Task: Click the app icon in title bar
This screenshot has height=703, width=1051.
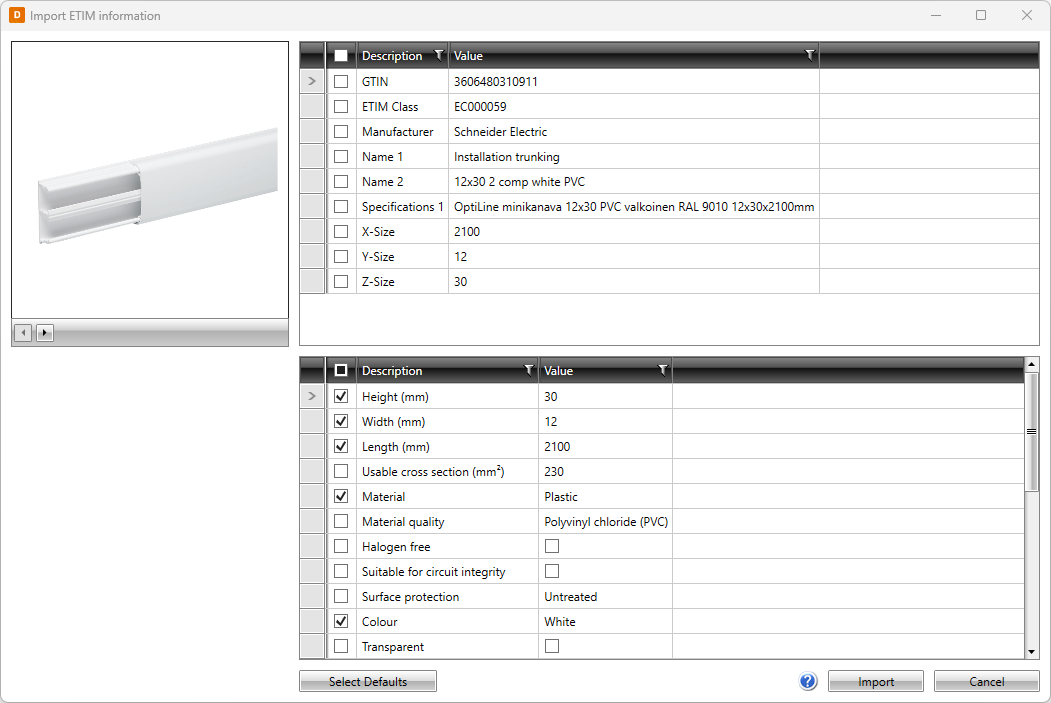Action: click(x=16, y=16)
